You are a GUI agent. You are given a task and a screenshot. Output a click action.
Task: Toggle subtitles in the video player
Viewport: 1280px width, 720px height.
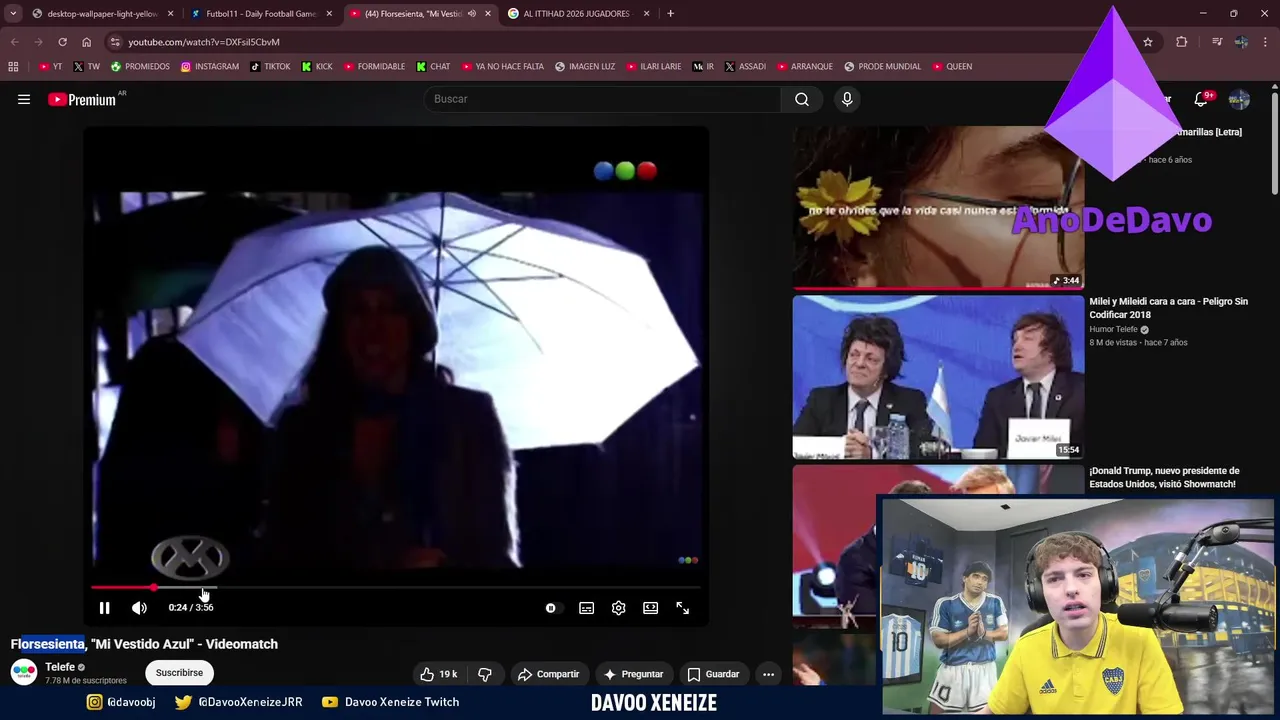(586, 608)
